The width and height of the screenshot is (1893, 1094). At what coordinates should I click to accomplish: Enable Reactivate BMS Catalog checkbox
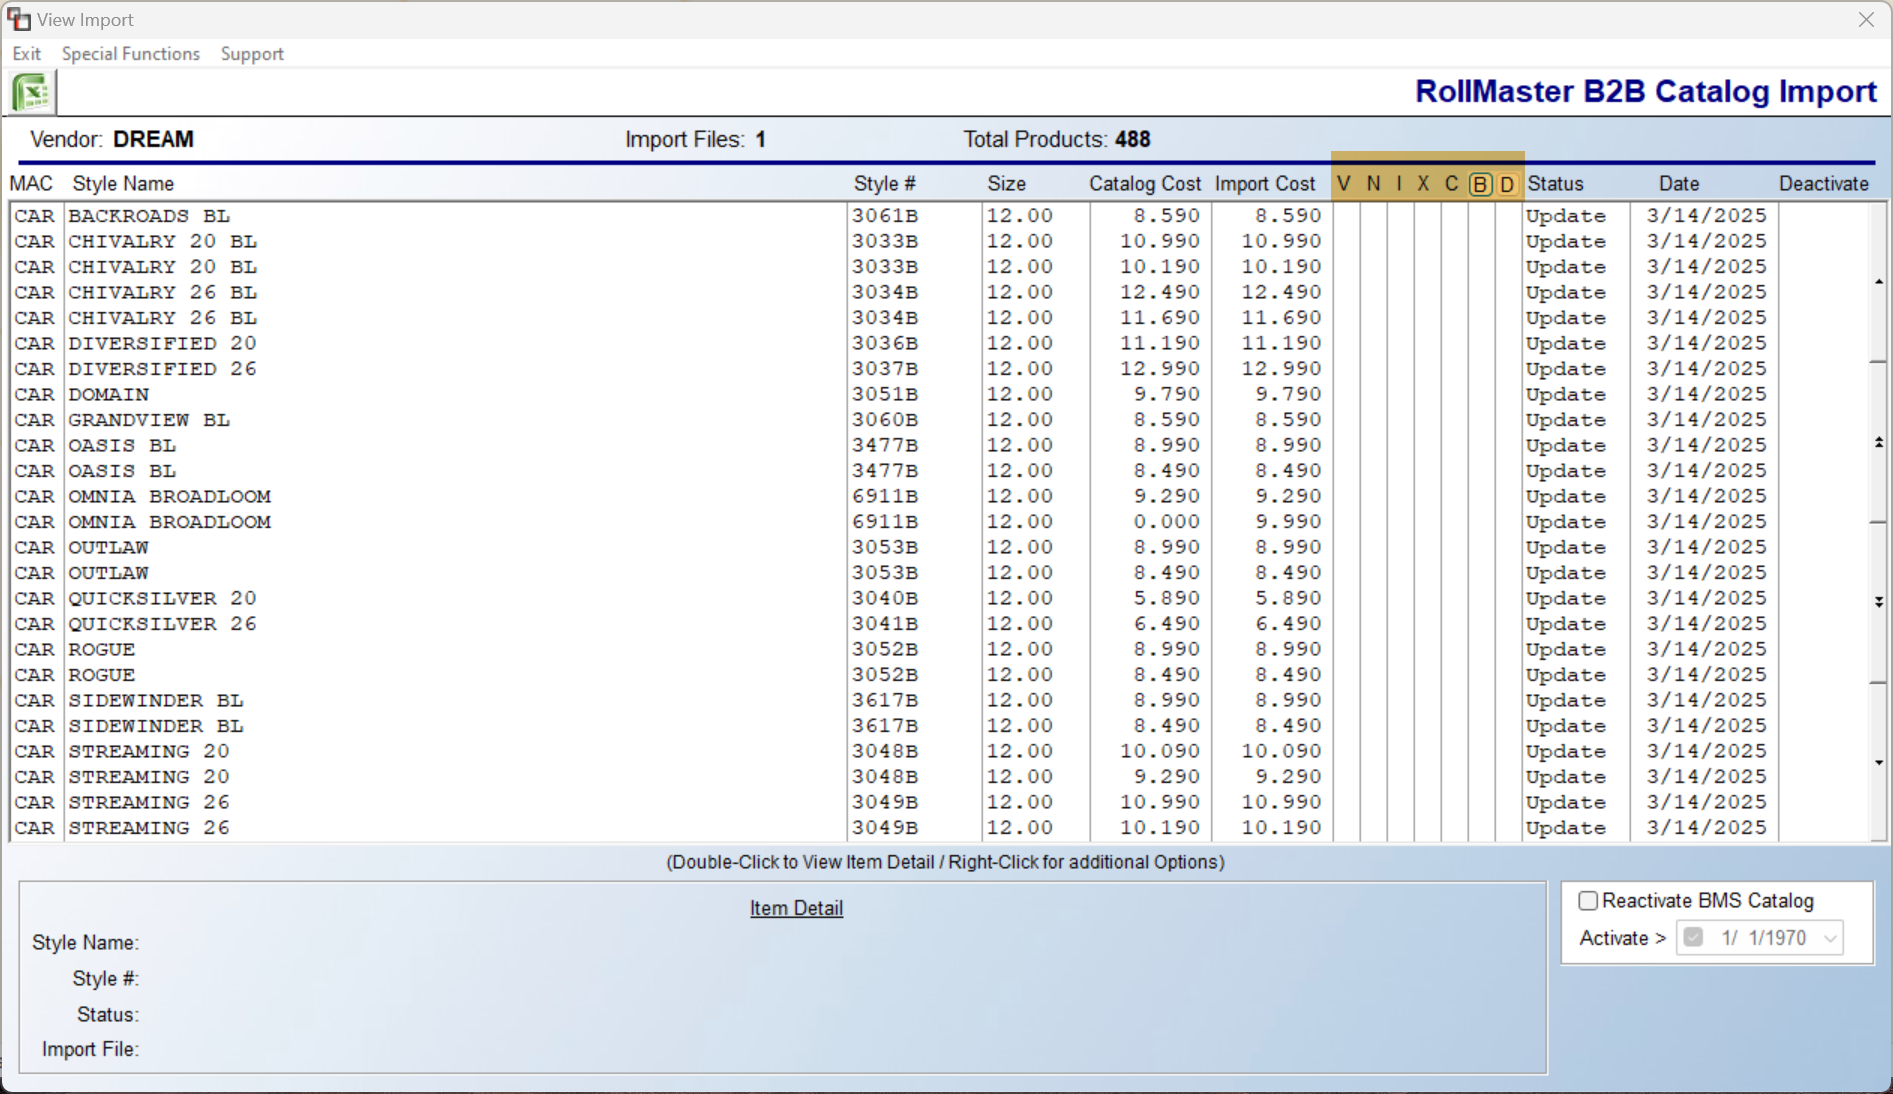pyautogui.click(x=1588, y=901)
